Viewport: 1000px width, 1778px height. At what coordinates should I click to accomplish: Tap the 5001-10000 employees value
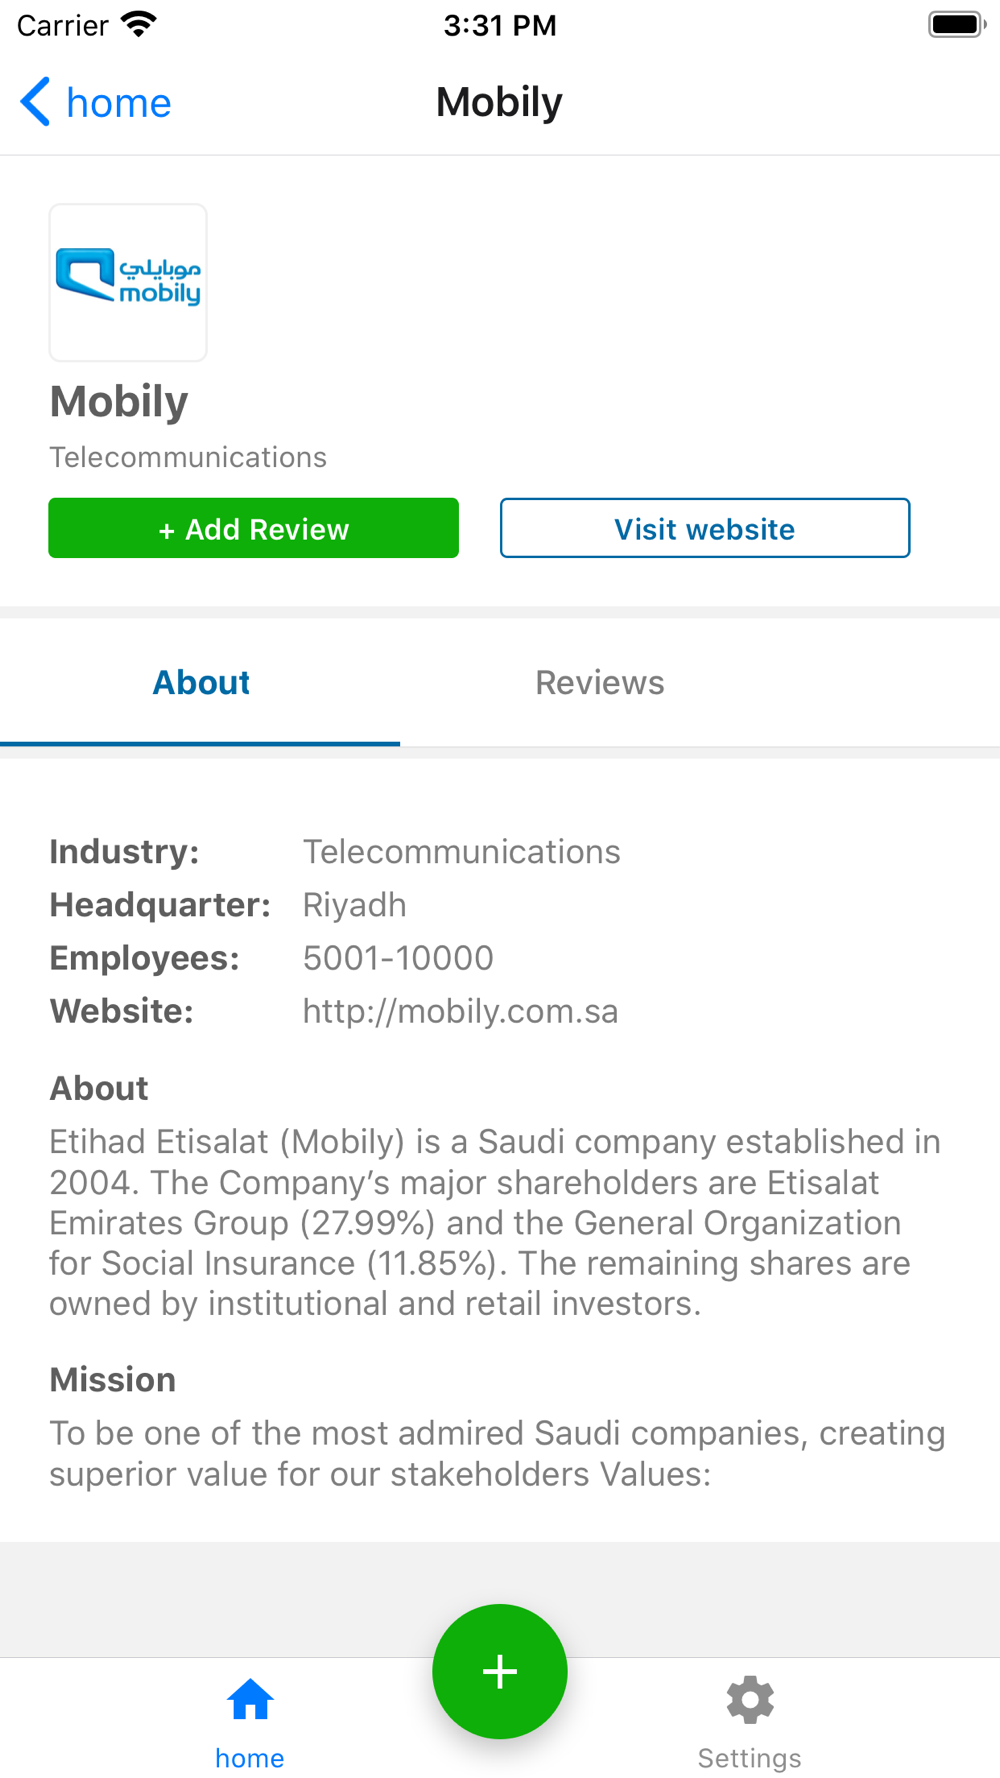click(398, 958)
